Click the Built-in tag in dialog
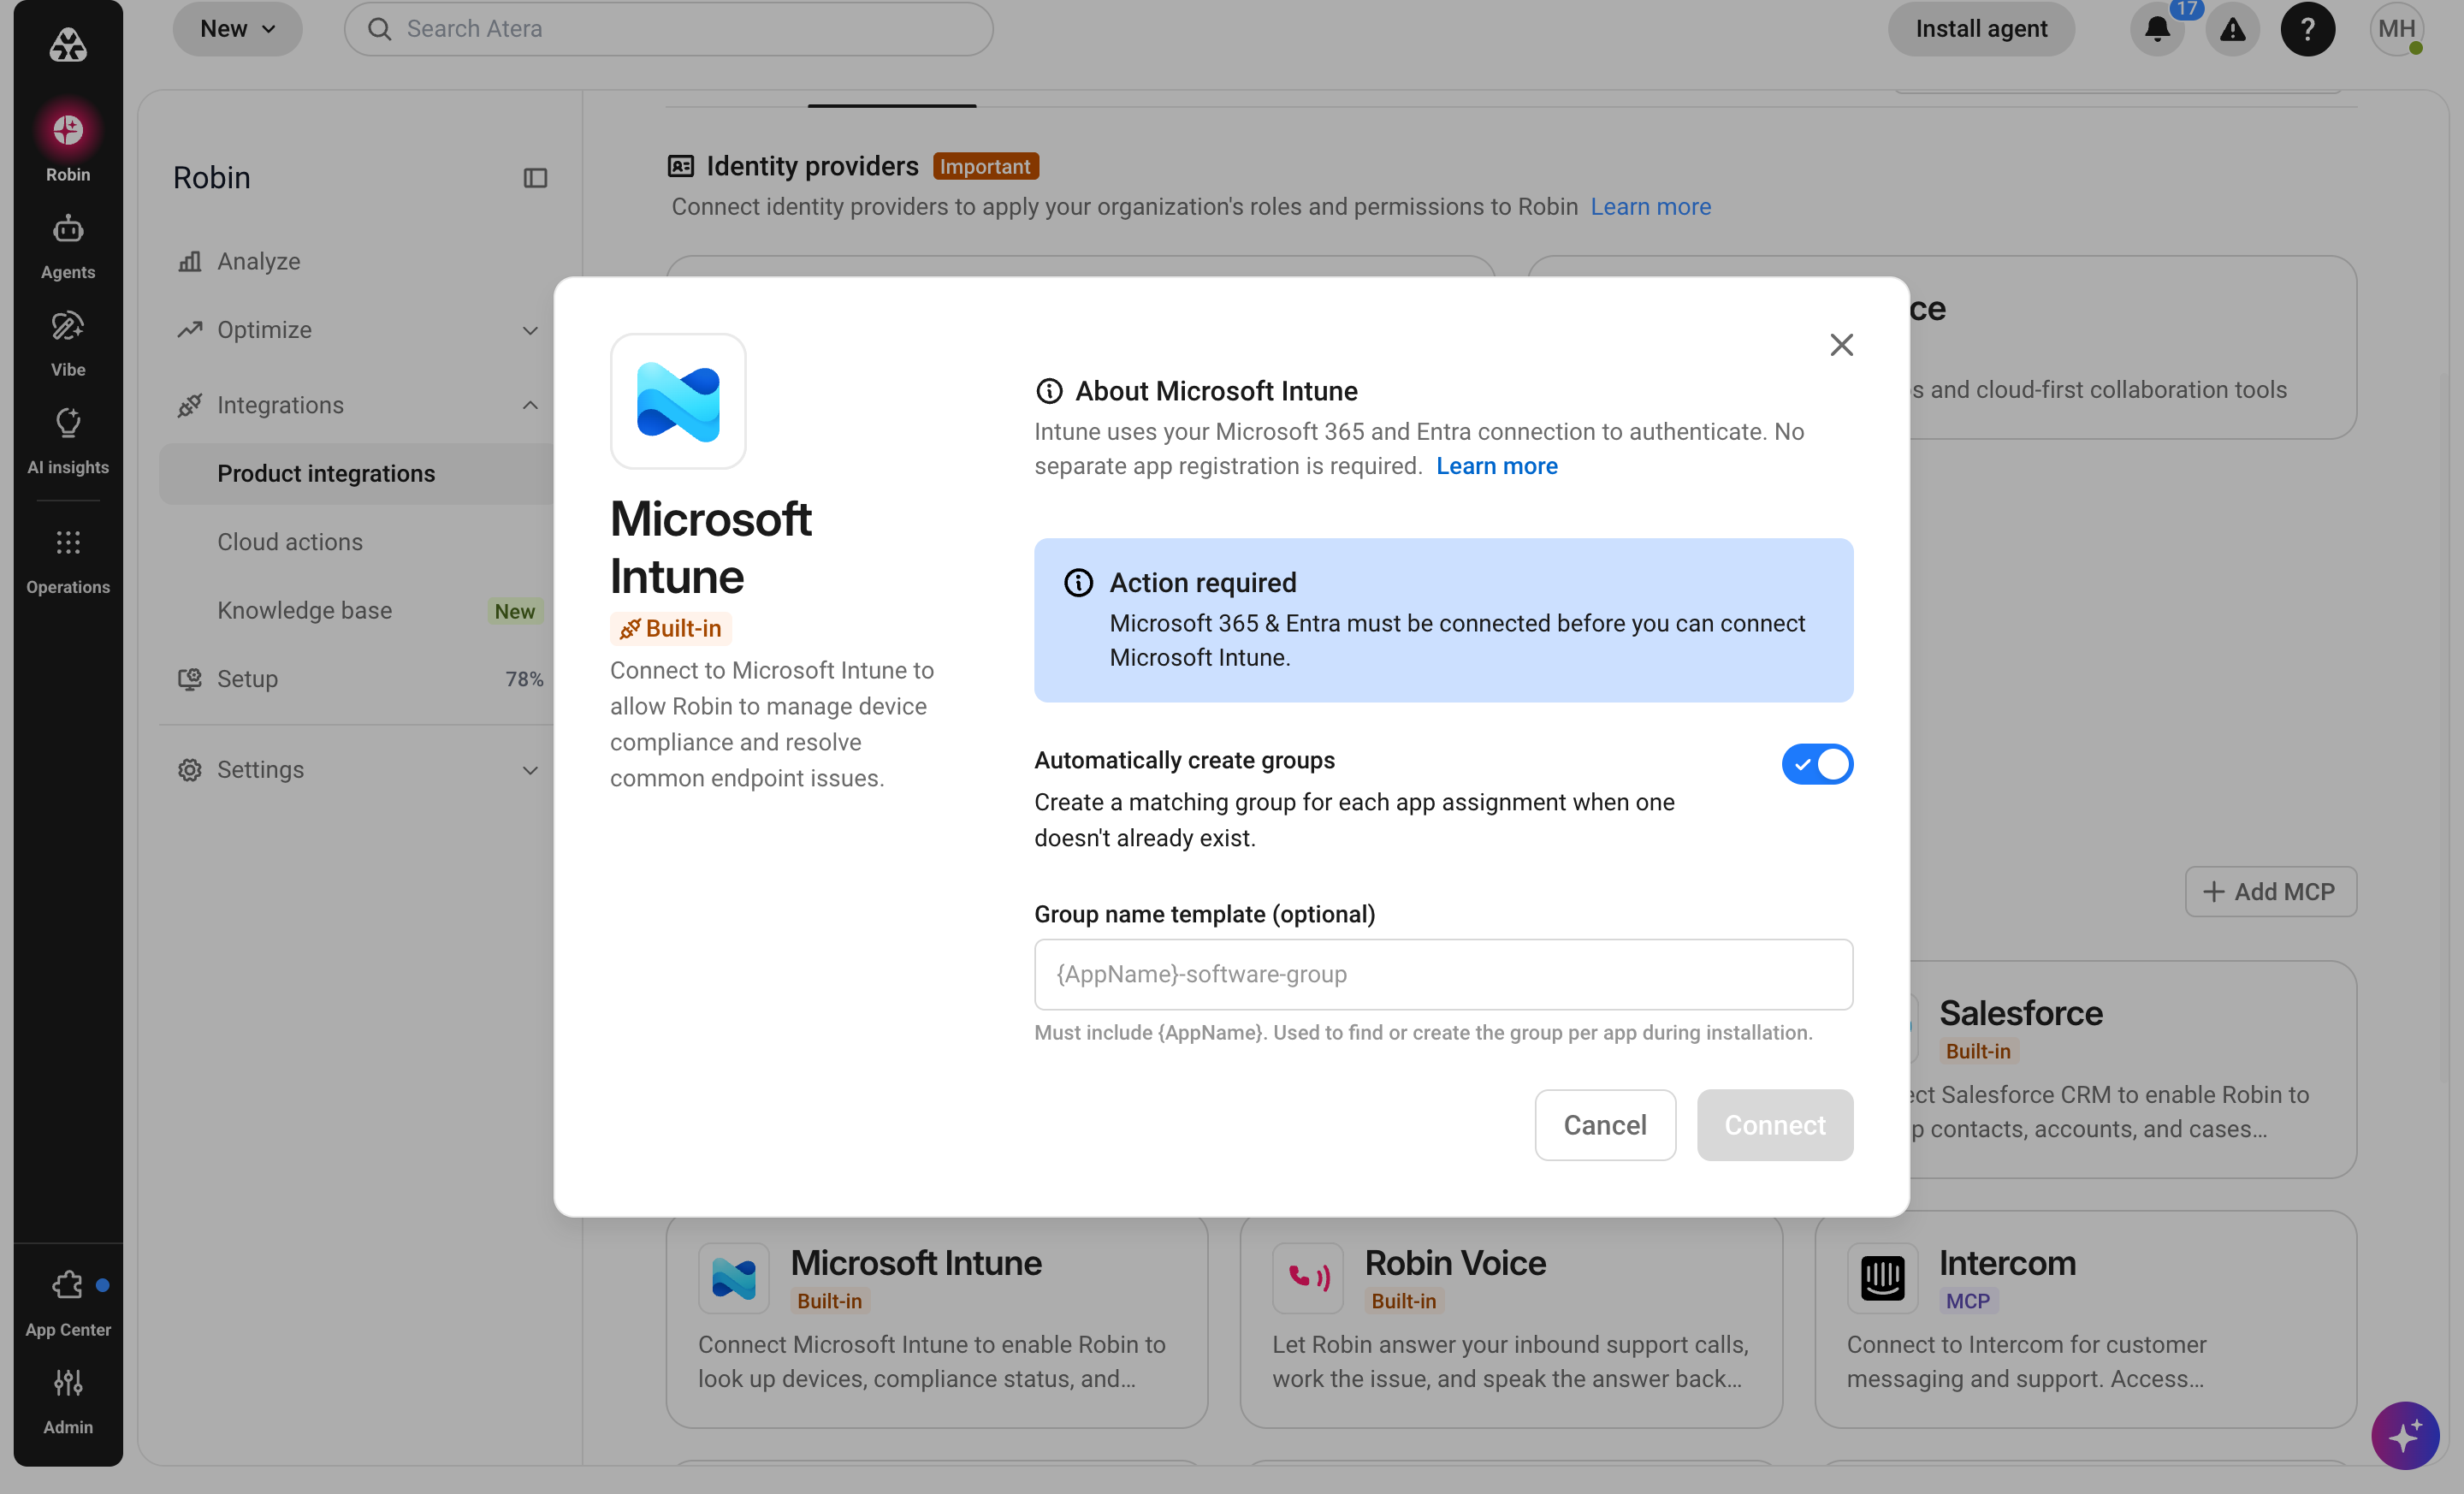Viewport: 2464px width, 1494px height. pyautogui.click(x=671, y=628)
